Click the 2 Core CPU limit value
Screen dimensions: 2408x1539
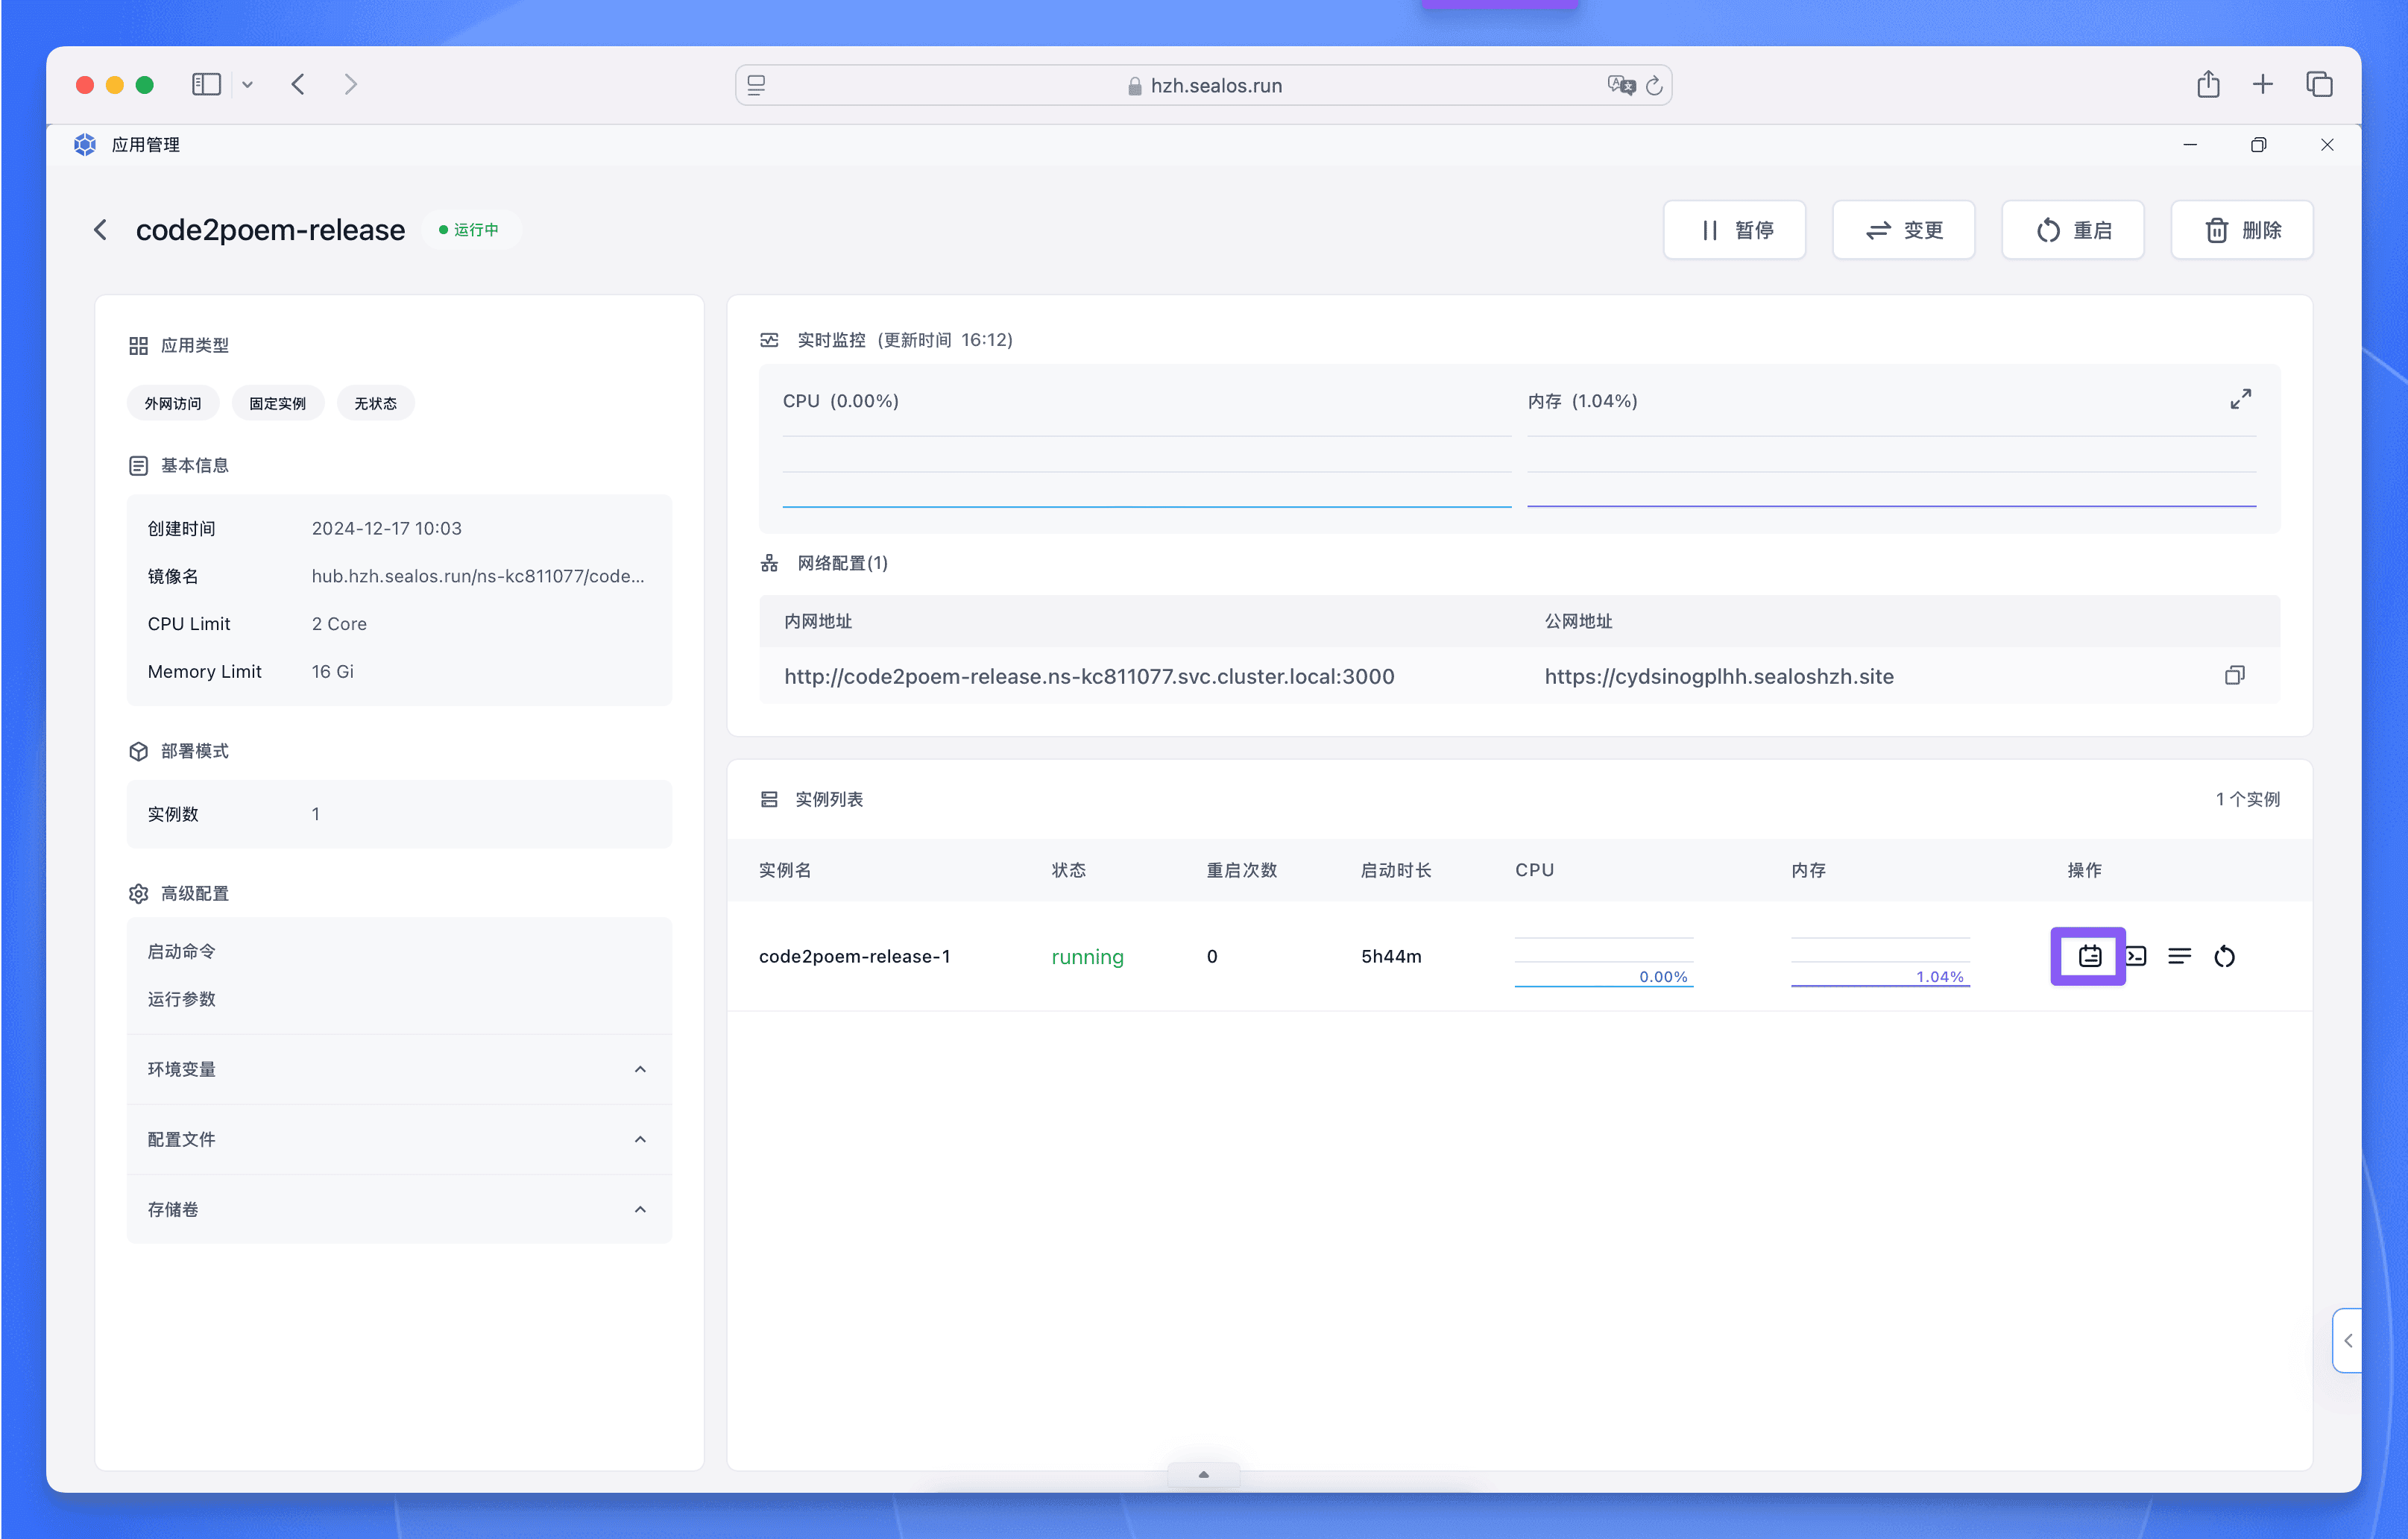coord(339,623)
